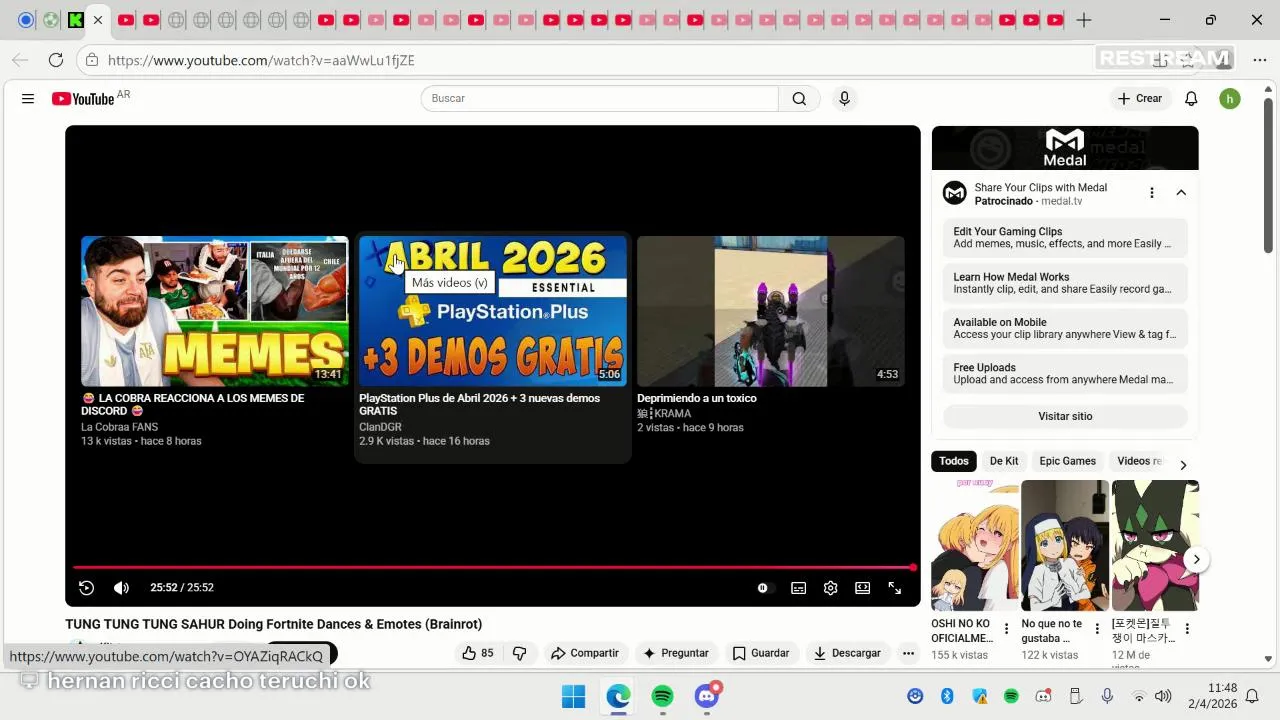Open a new browser tab
The height and width of the screenshot is (720, 1280).
pyautogui.click(x=1084, y=20)
